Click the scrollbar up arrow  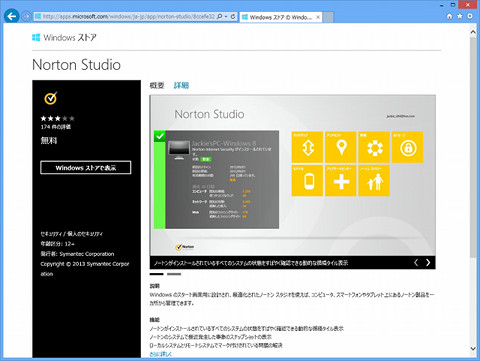(x=473, y=32)
